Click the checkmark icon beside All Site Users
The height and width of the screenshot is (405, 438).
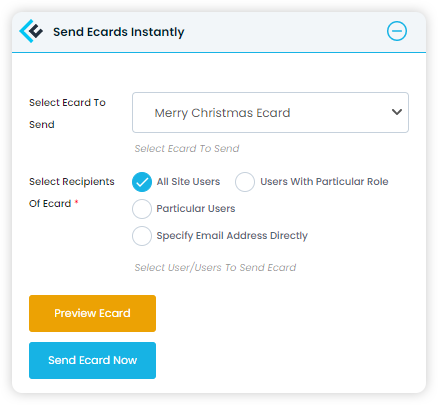click(142, 182)
